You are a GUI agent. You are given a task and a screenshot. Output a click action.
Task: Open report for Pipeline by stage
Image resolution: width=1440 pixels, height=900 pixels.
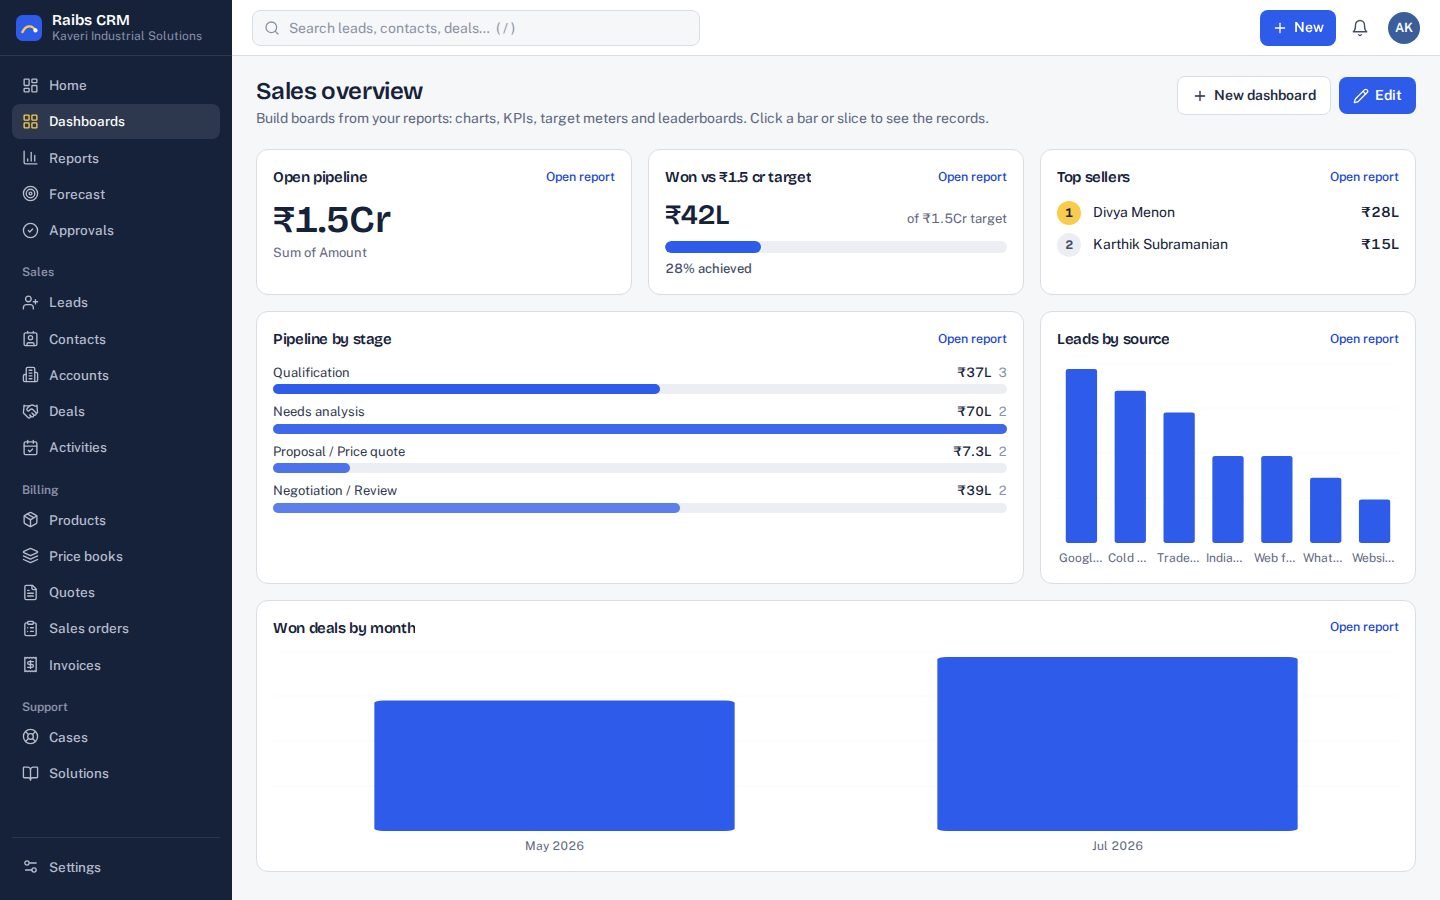coord(972,339)
